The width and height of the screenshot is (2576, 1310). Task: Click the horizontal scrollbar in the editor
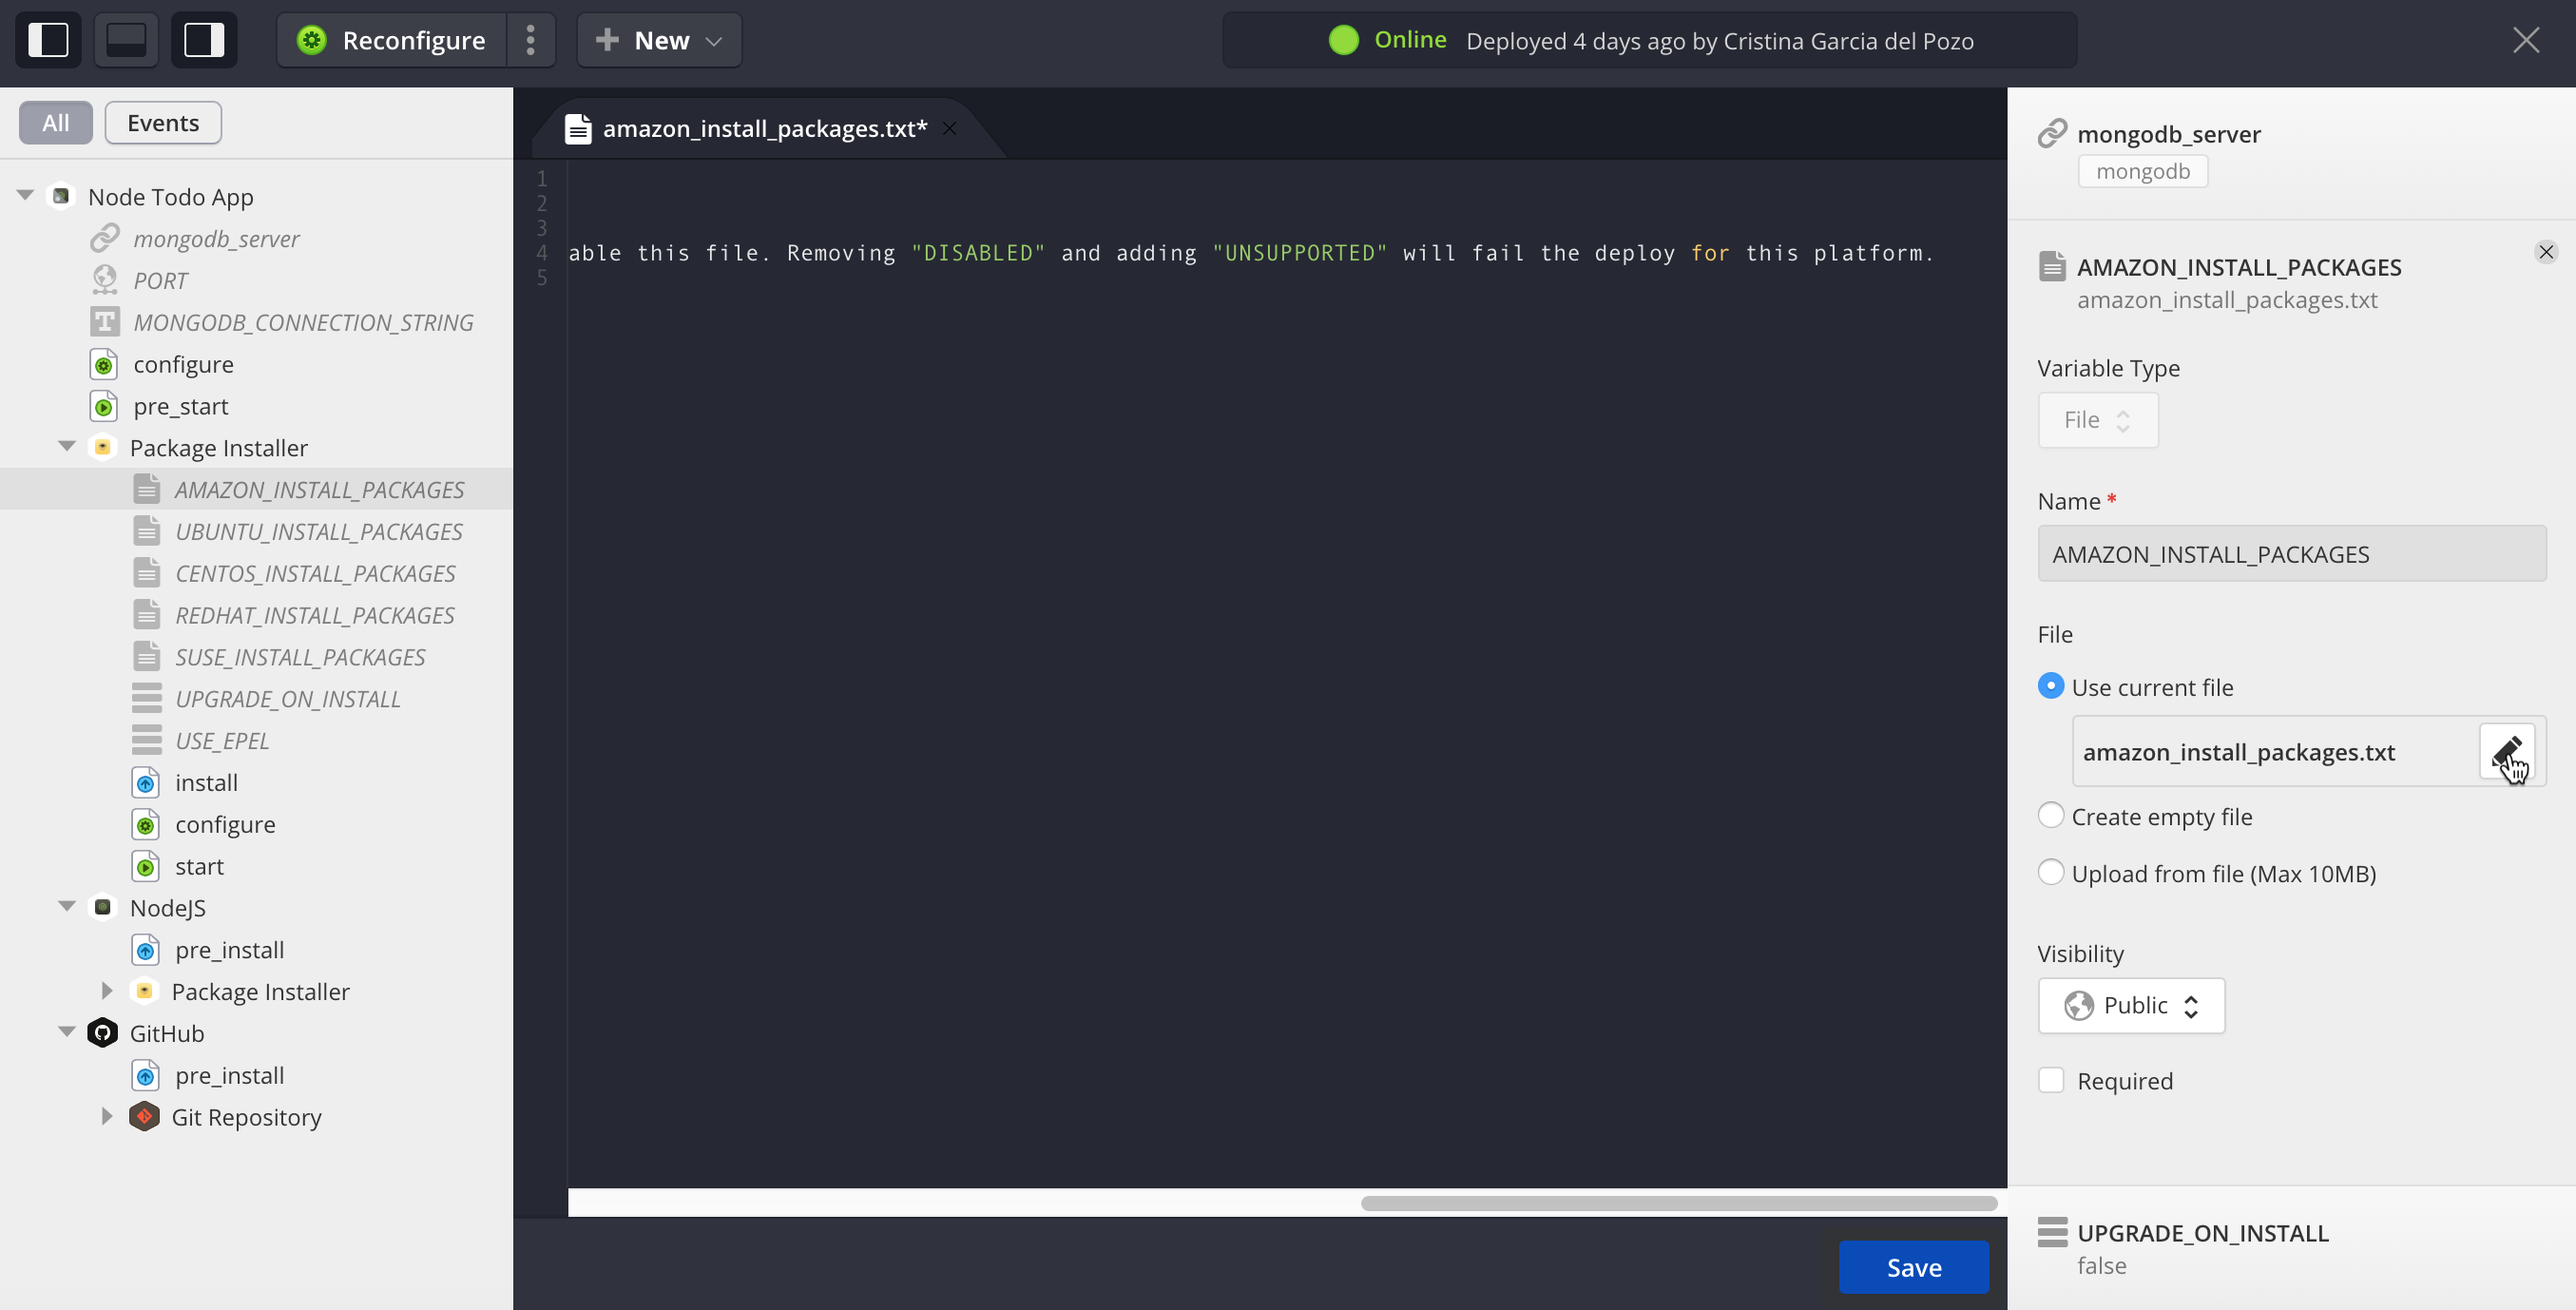pyautogui.click(x=1678, y=1203)
